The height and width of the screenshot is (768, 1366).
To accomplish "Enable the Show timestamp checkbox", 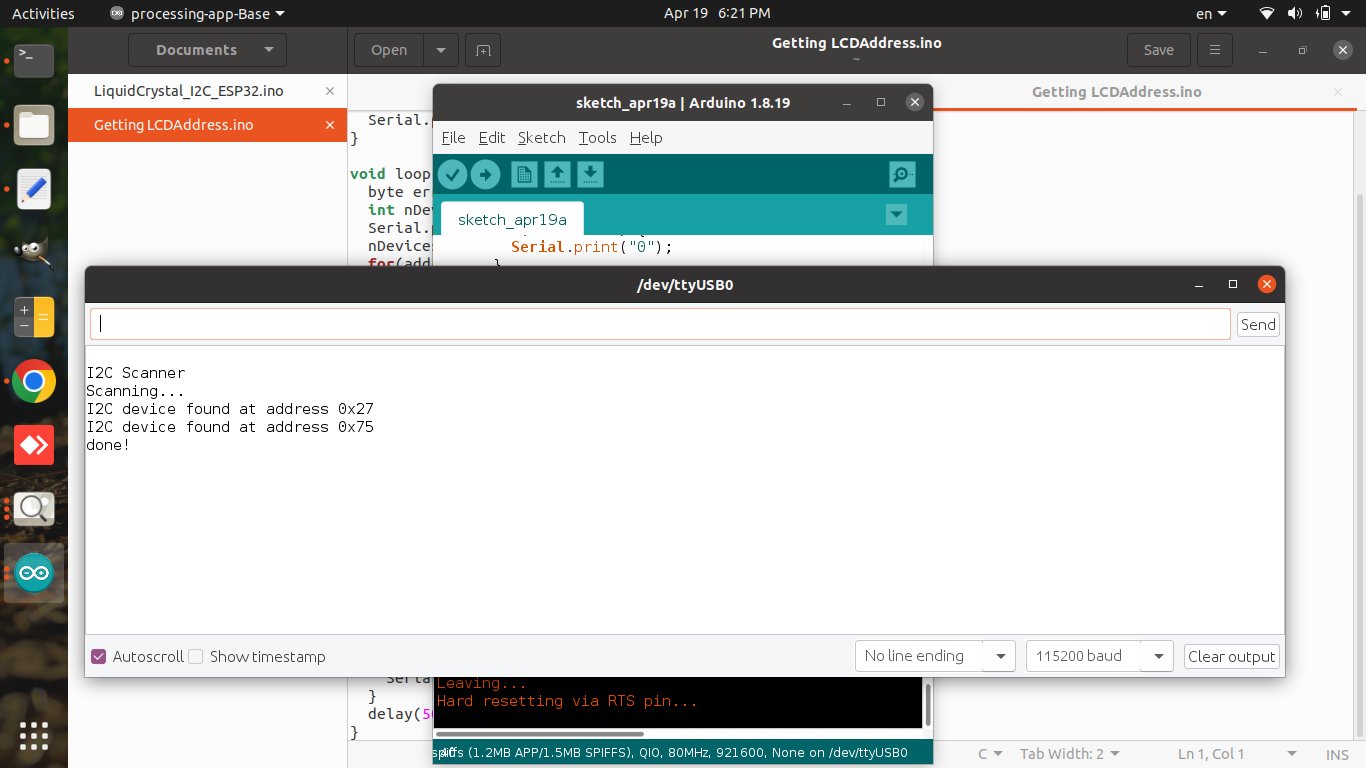I will coord(196,657).
